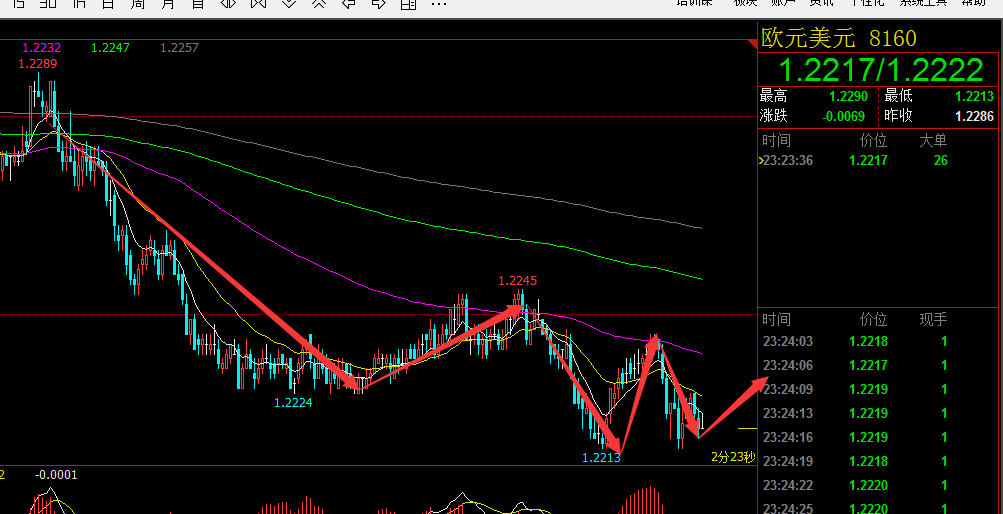
Task: Click the double chevron down toolbar icon
Action: pos(289,4)
